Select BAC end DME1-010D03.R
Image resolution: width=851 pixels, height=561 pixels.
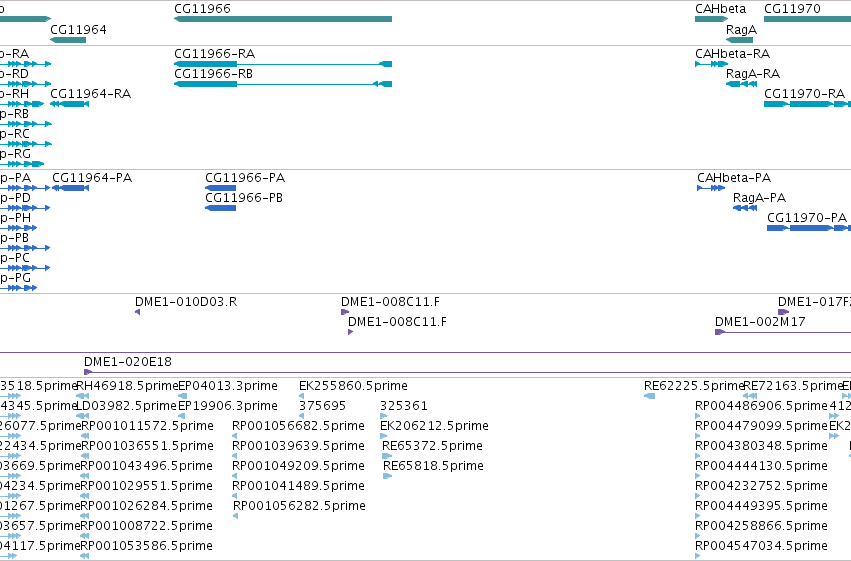pos(137,312)
